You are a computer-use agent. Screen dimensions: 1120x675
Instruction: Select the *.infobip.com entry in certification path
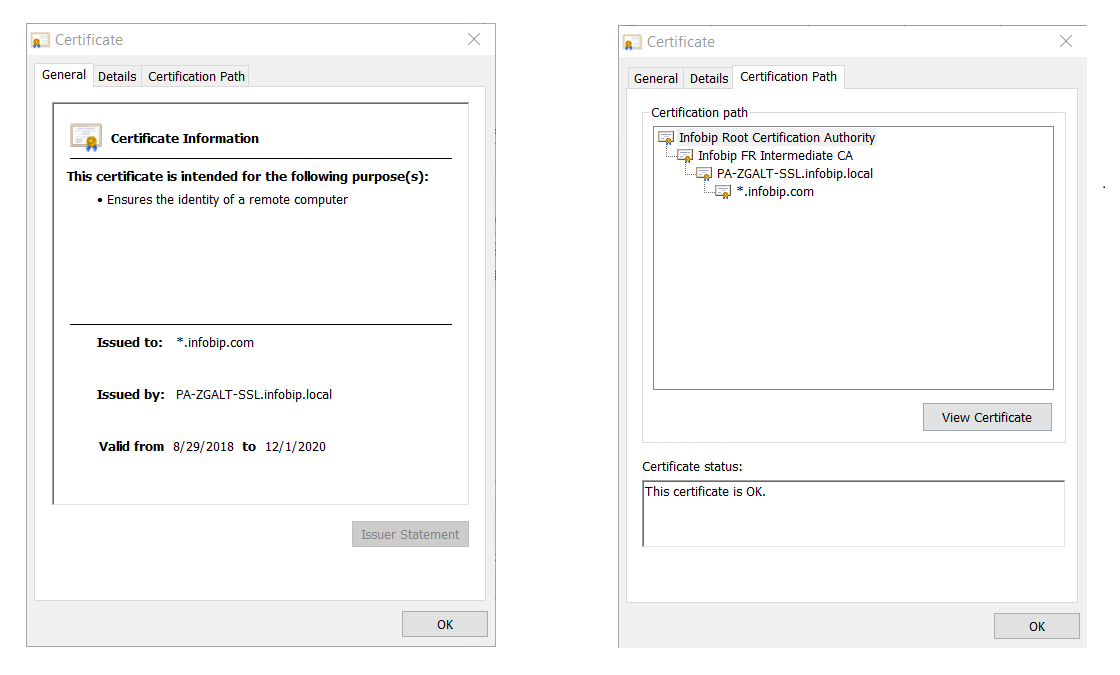pyautogui.click(x=775, y=192)
